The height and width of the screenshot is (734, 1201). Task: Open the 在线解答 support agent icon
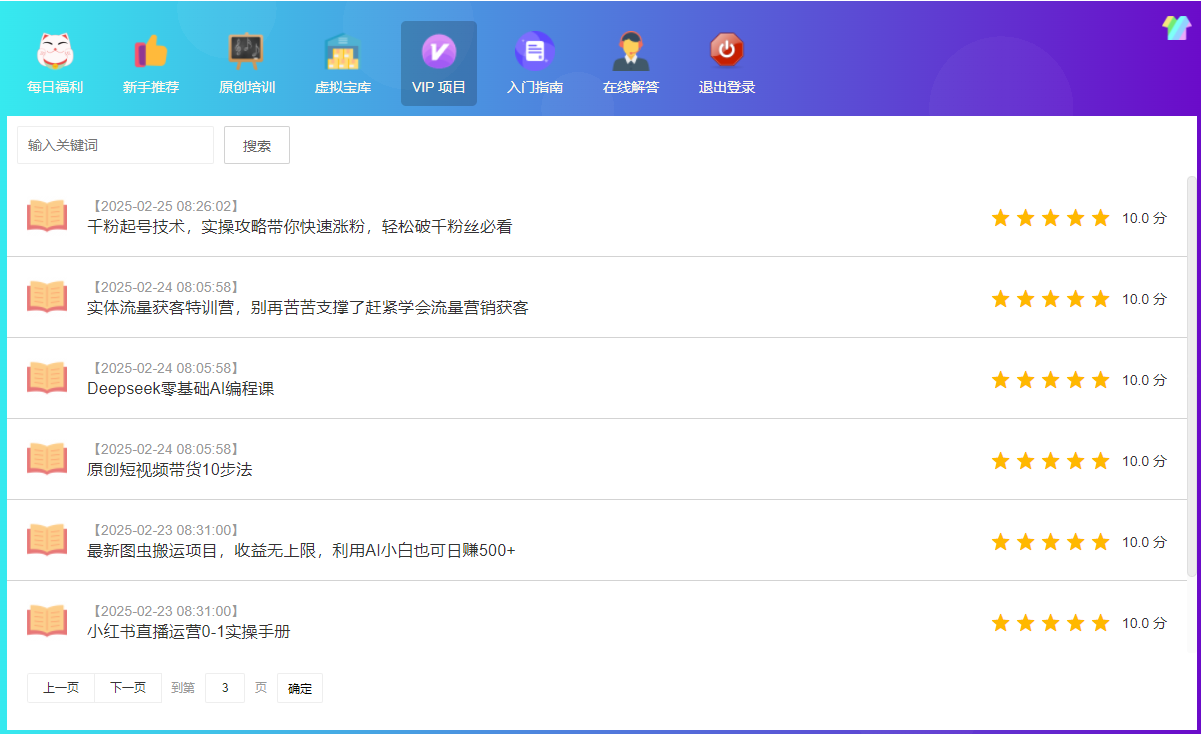point(631,50)
